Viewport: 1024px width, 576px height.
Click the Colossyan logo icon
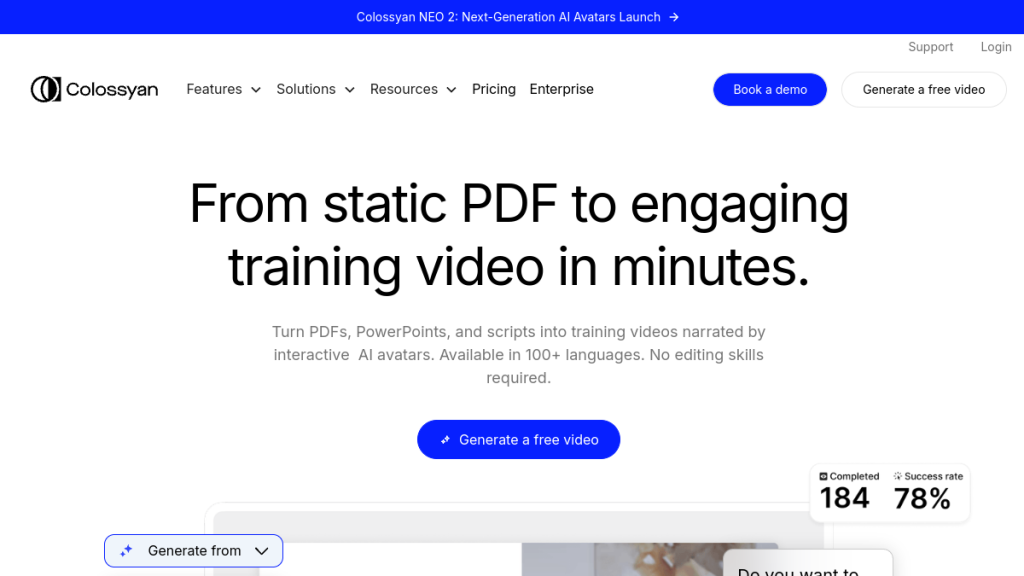[46, 89]
